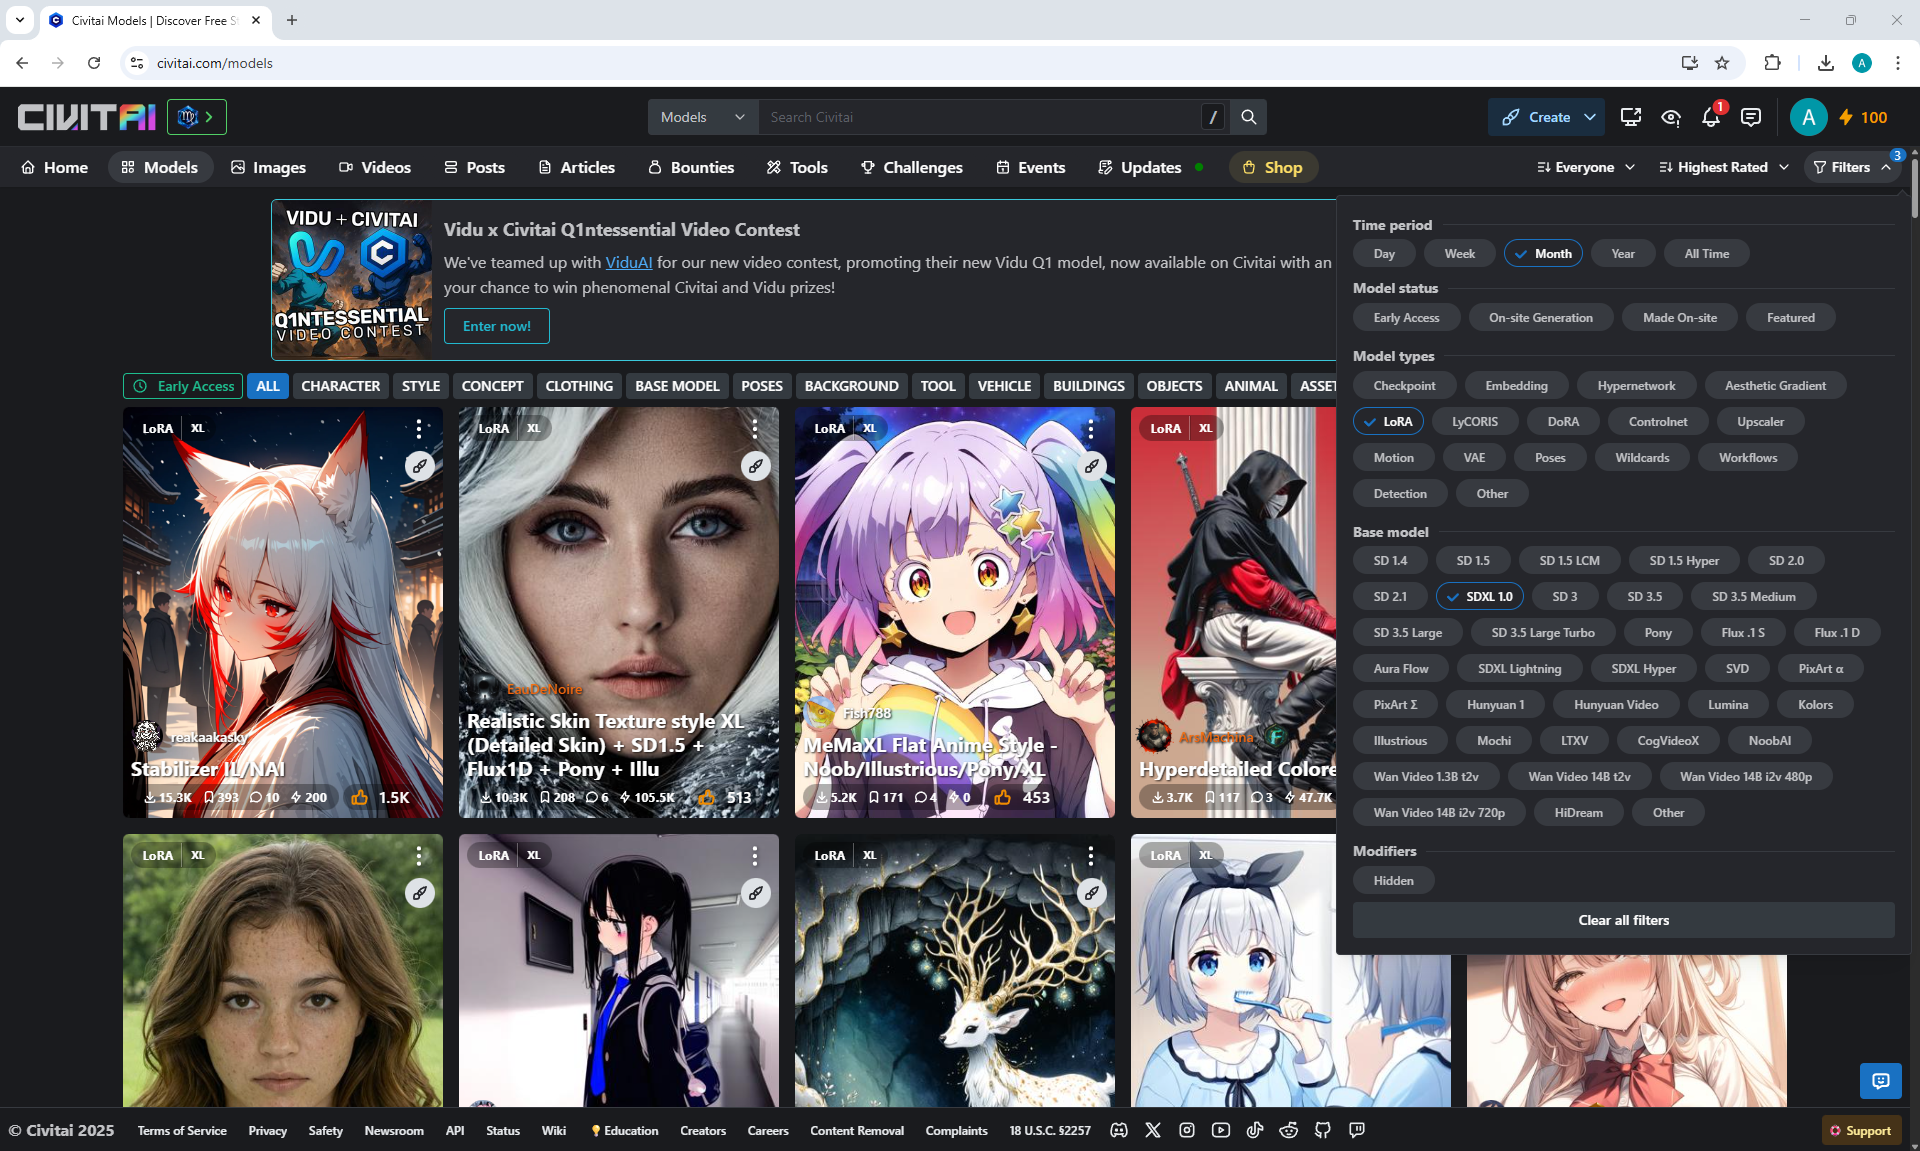Image resolution: width=1920 pixels, height=1151 pixels.
Task: Open the Models search category dropdown
Action: tap(702, 117)
